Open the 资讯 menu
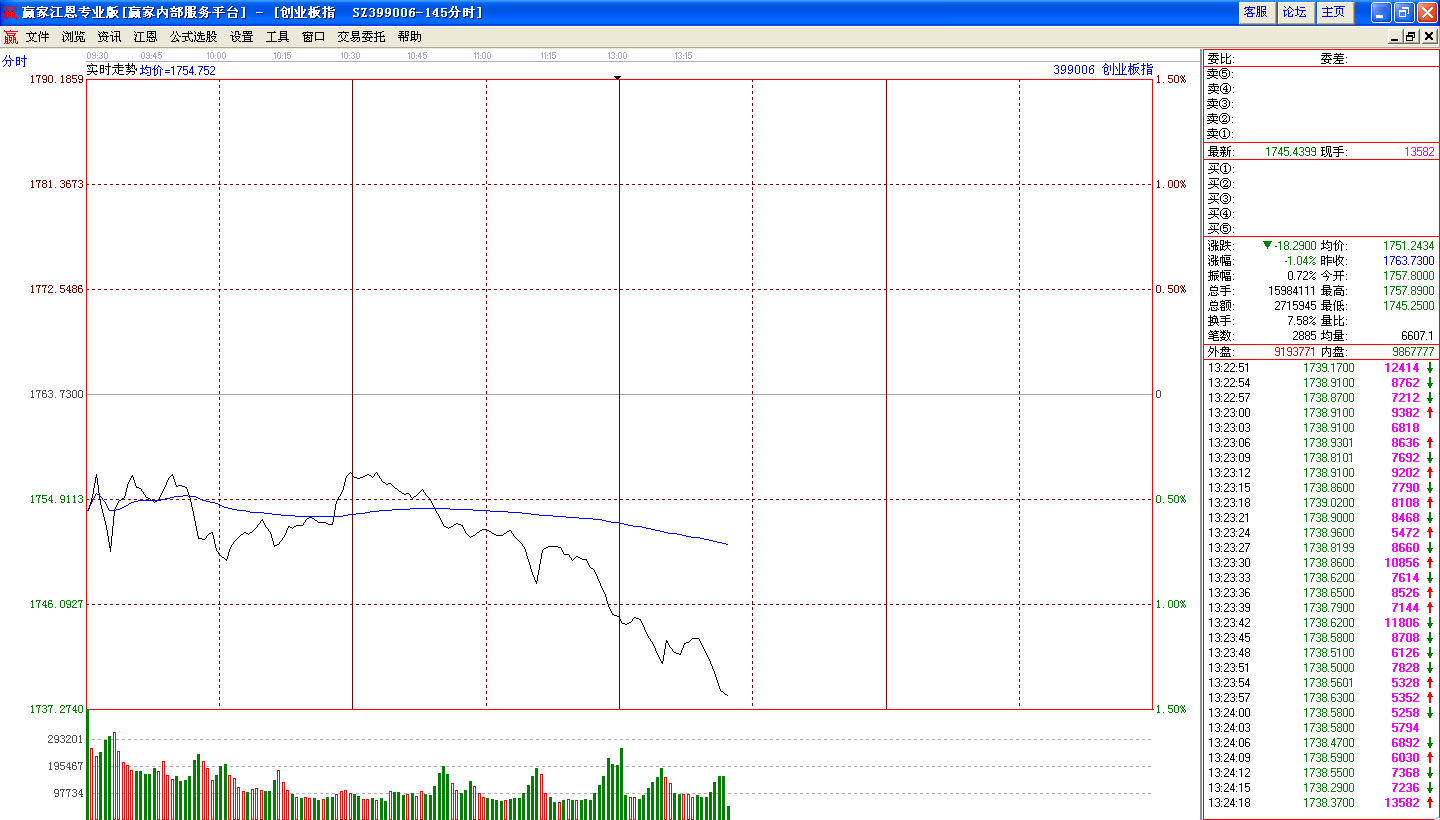1440x820 pixels. (110, 37)
